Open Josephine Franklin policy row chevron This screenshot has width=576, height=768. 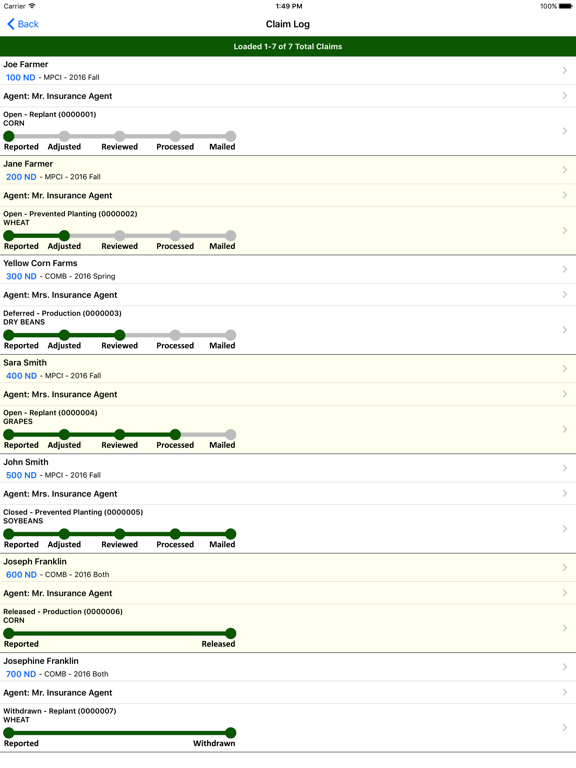tap(565, 667)
